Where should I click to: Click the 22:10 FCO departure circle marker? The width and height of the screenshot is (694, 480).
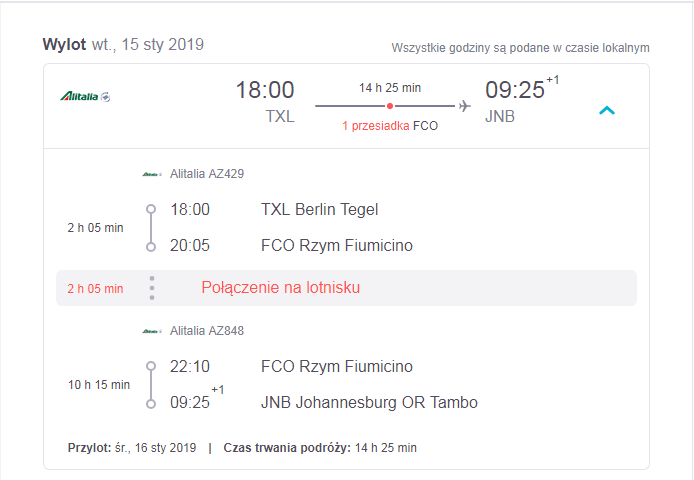coord(151,366)
